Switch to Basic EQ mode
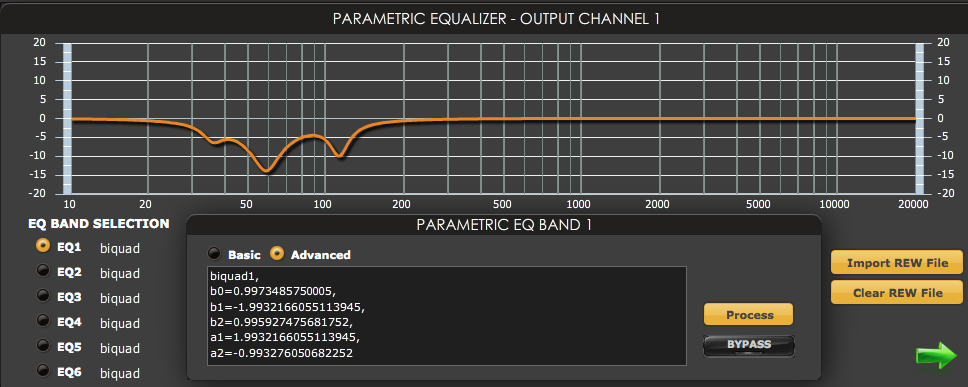The height and width of the screenshot is (387, 968). [x=214, y=254]
